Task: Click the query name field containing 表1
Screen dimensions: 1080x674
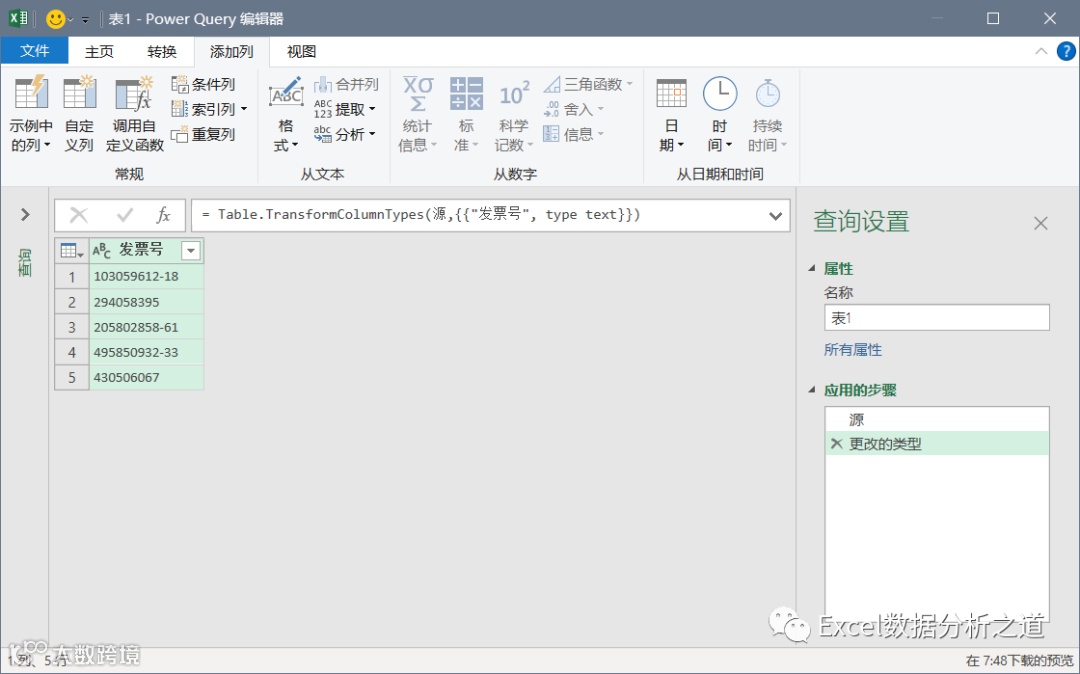Action: click(x=937, y=318)
